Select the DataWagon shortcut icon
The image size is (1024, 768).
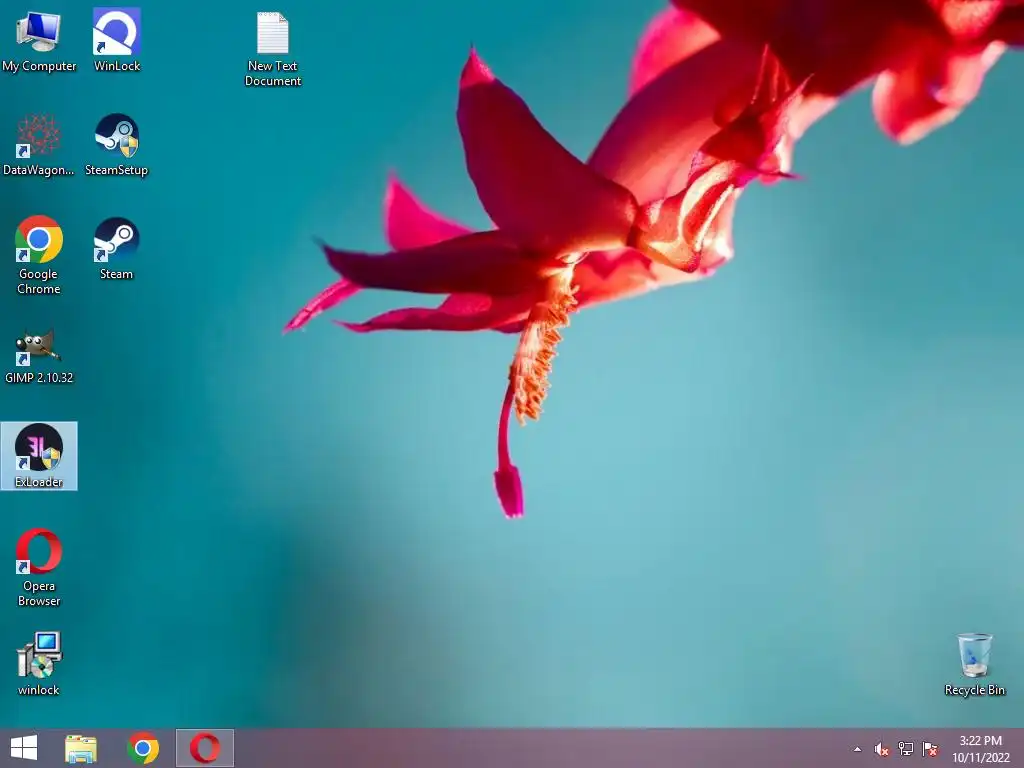tap(39, 145)
